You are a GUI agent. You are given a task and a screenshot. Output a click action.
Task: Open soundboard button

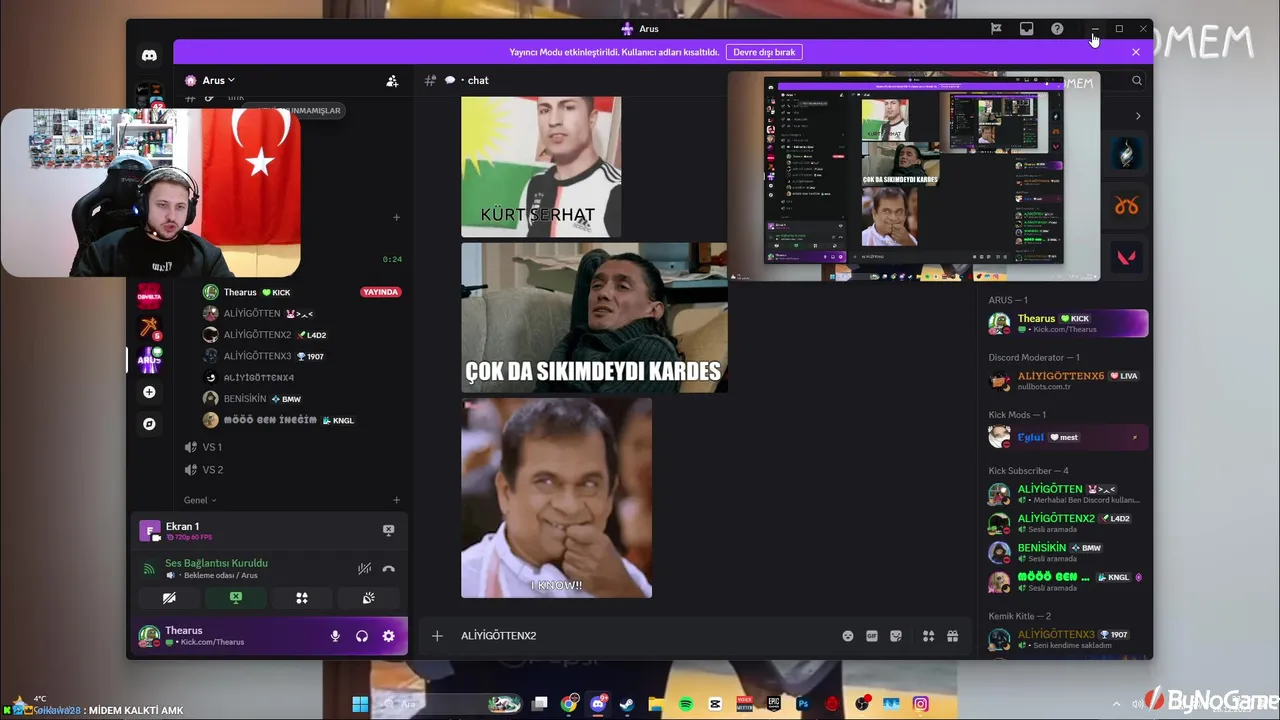tap(368, 598)
